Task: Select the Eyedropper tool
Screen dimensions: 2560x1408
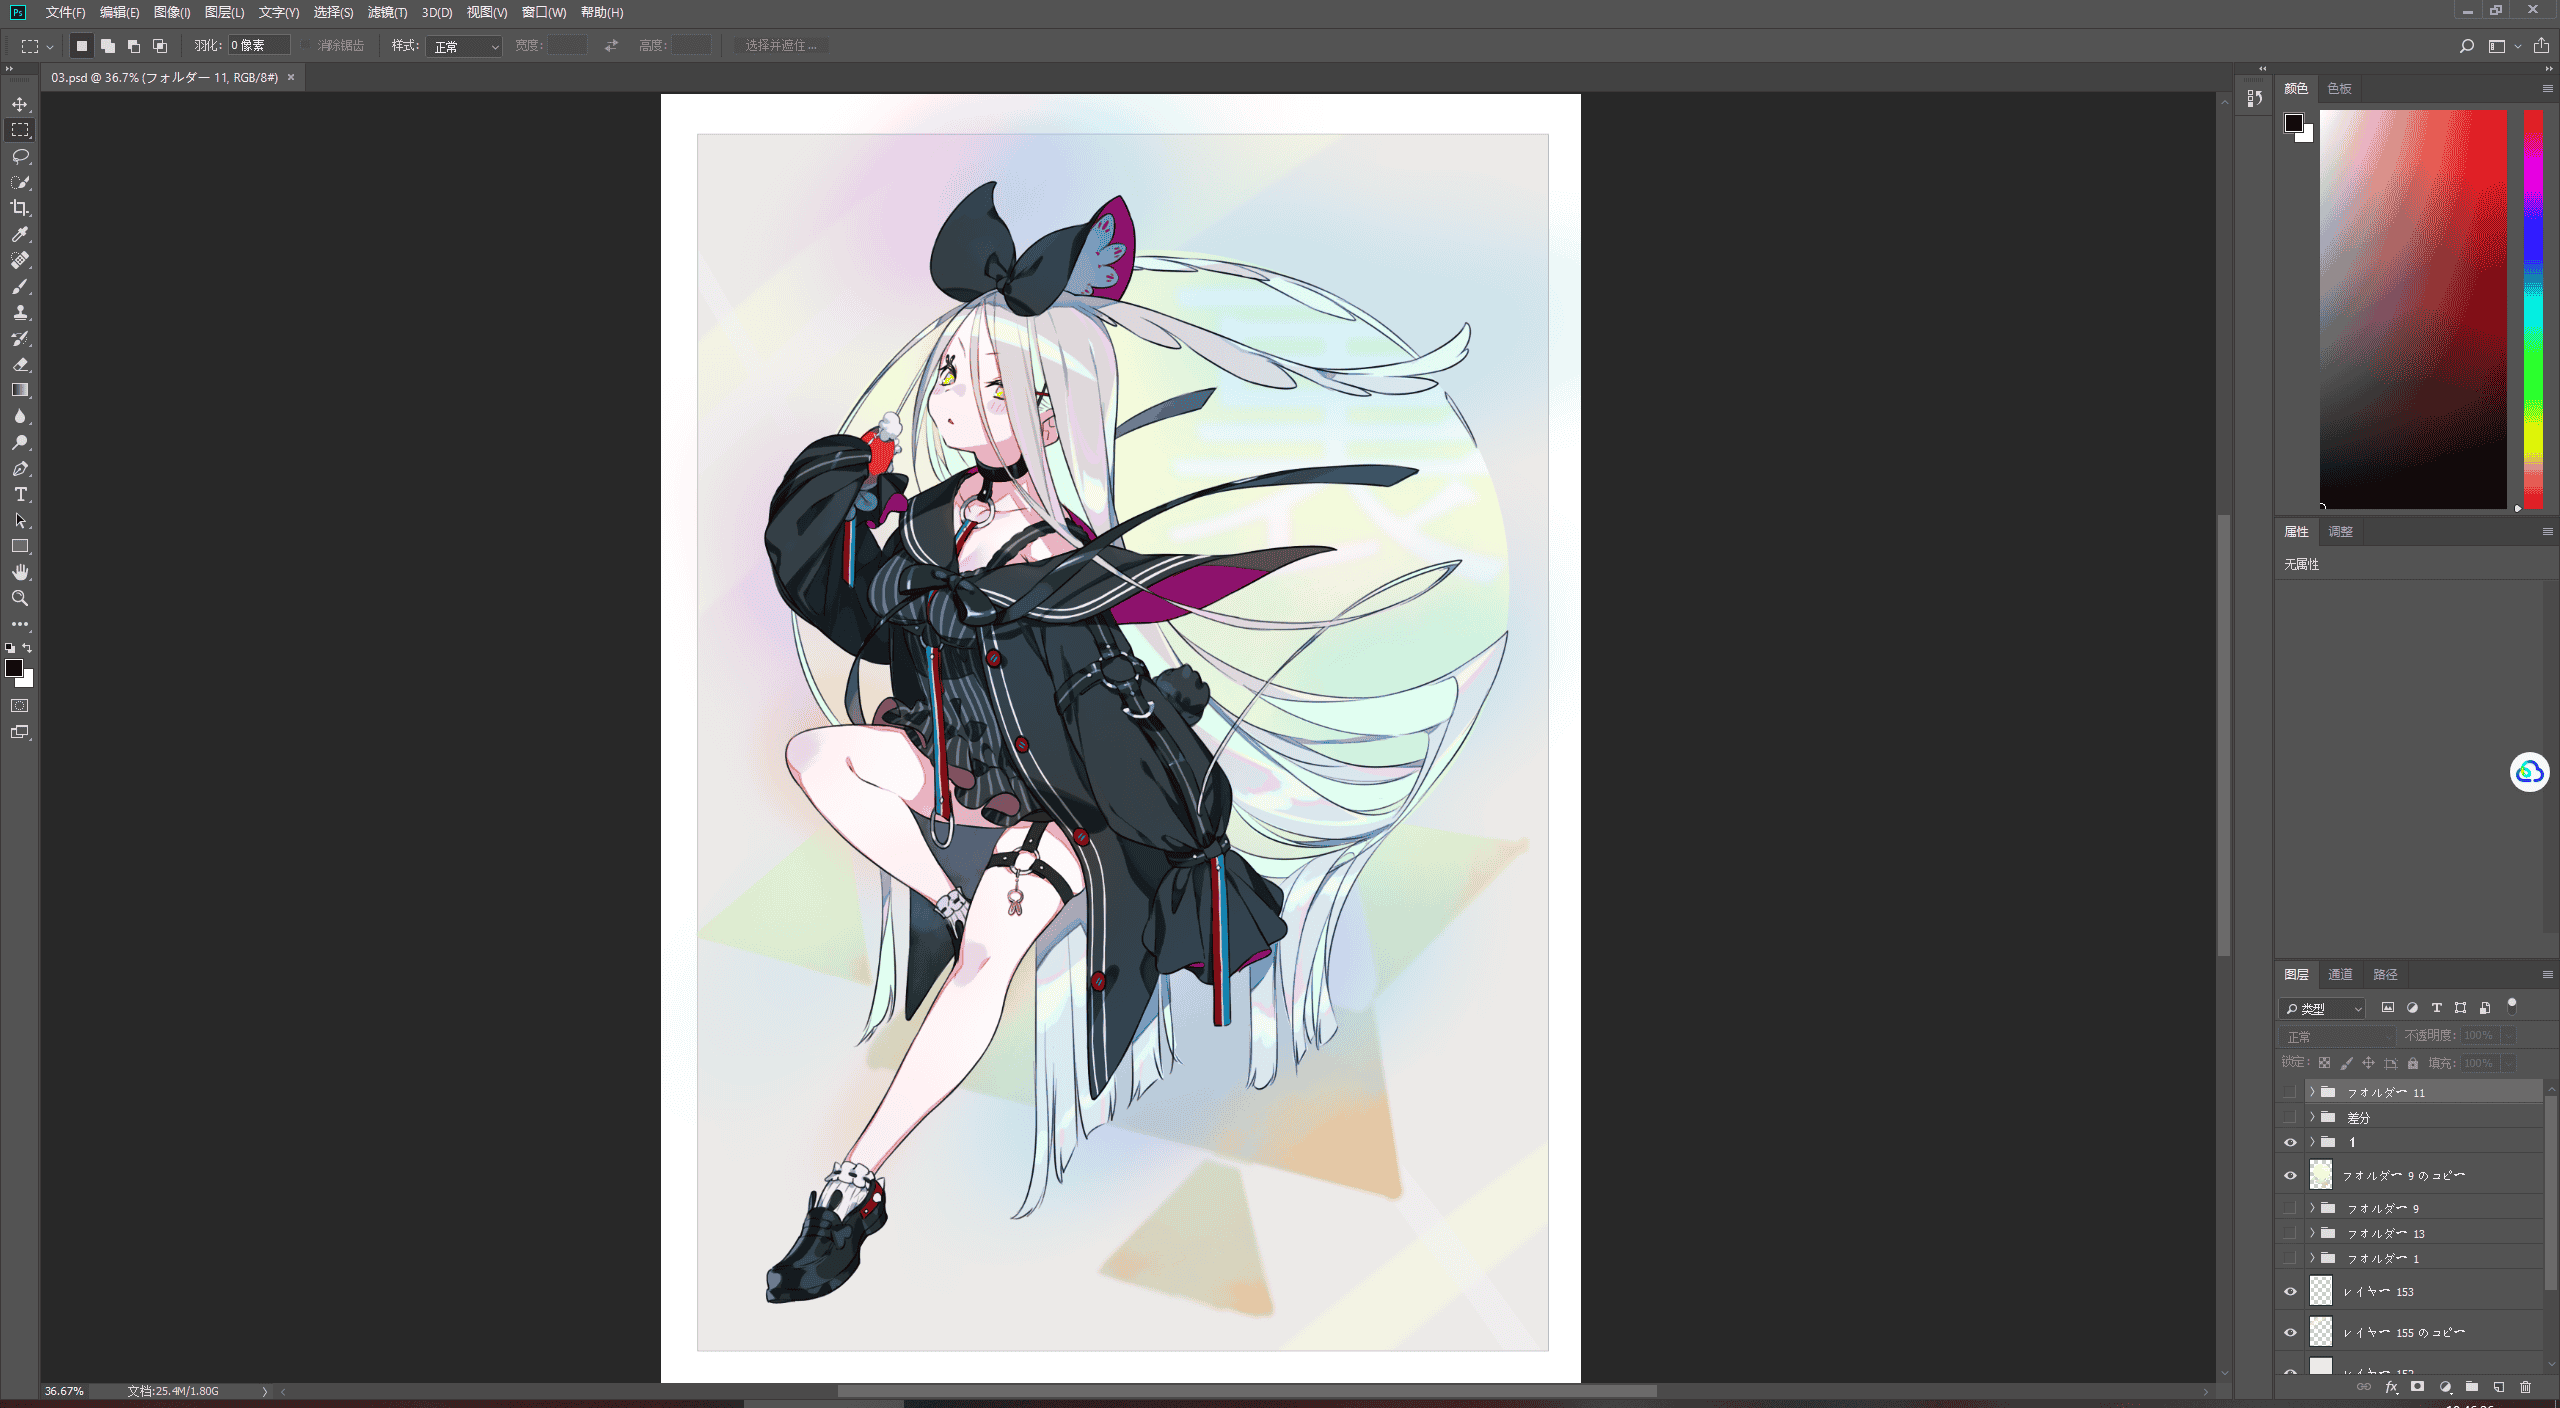Action: [x=20, y=234]
